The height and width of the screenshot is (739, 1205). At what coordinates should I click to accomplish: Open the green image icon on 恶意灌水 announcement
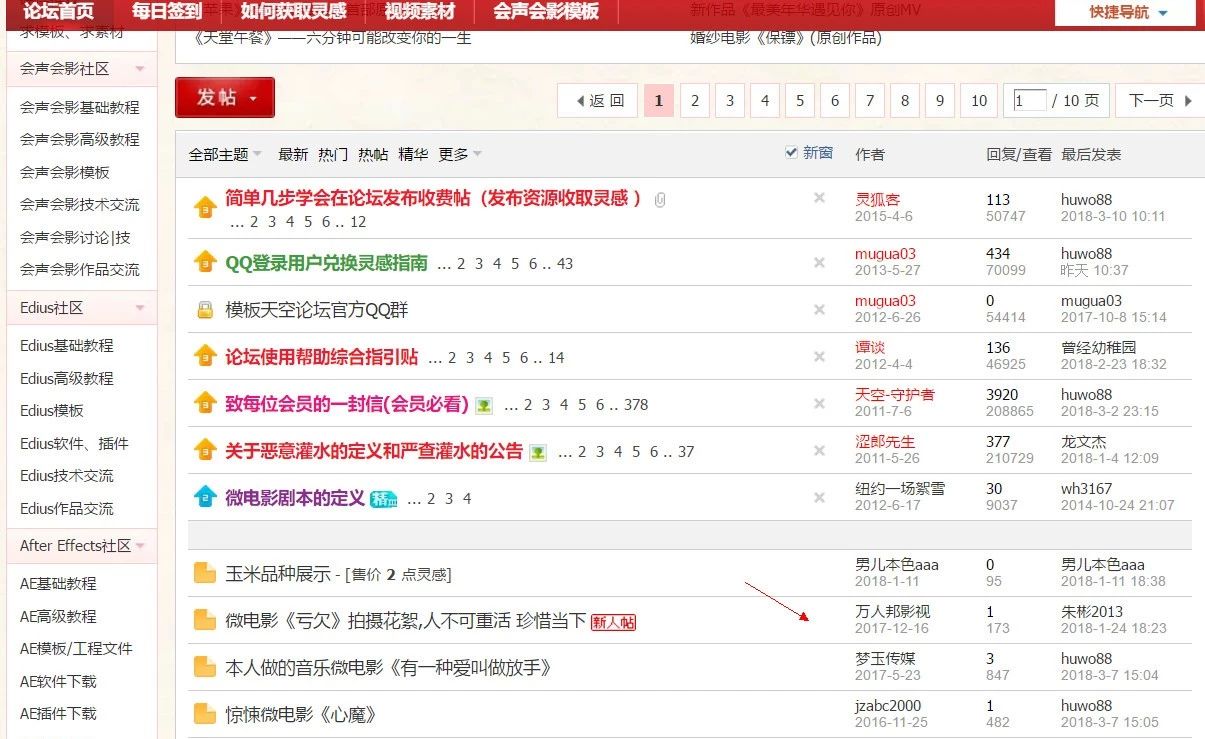pos(539,450)
